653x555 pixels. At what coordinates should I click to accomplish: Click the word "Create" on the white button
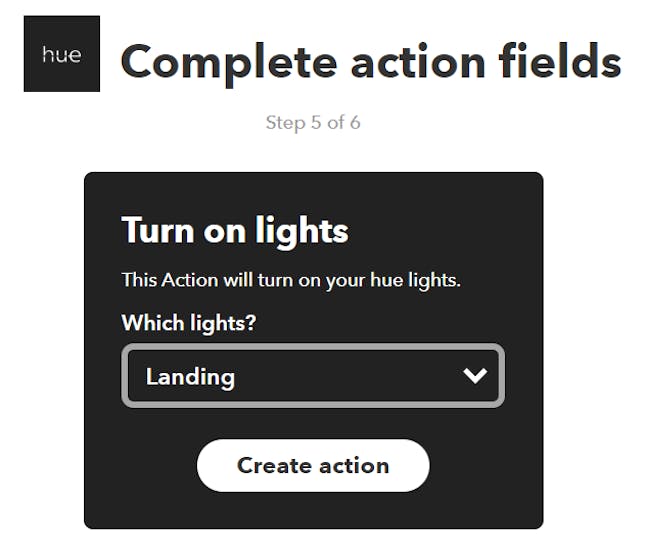pyautogui.click(x=270, y=465)
